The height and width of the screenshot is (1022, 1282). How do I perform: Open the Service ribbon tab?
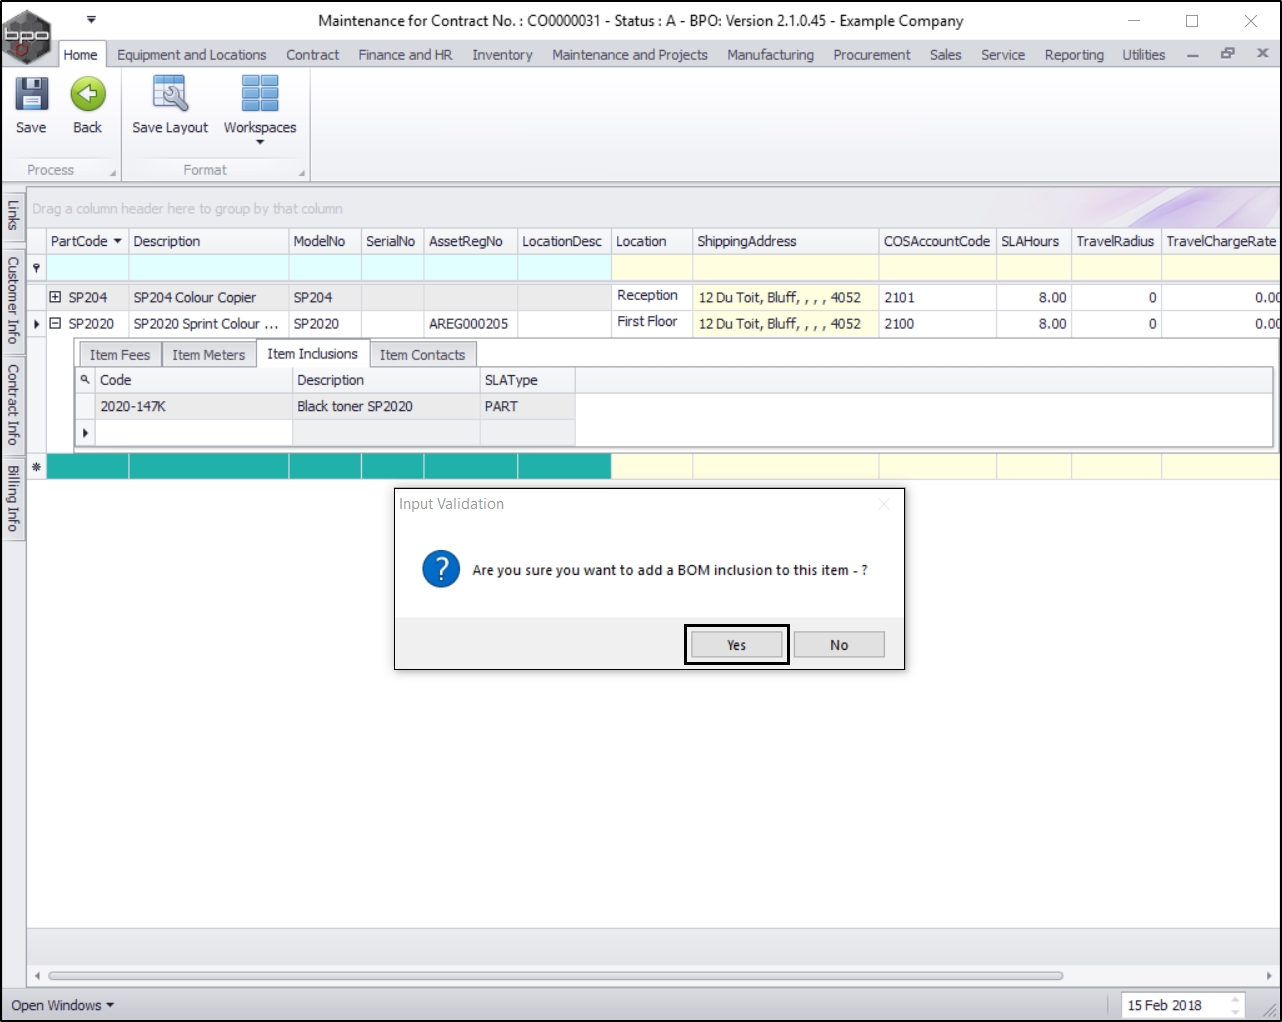pyautogui.click(x=1003, y=55)
